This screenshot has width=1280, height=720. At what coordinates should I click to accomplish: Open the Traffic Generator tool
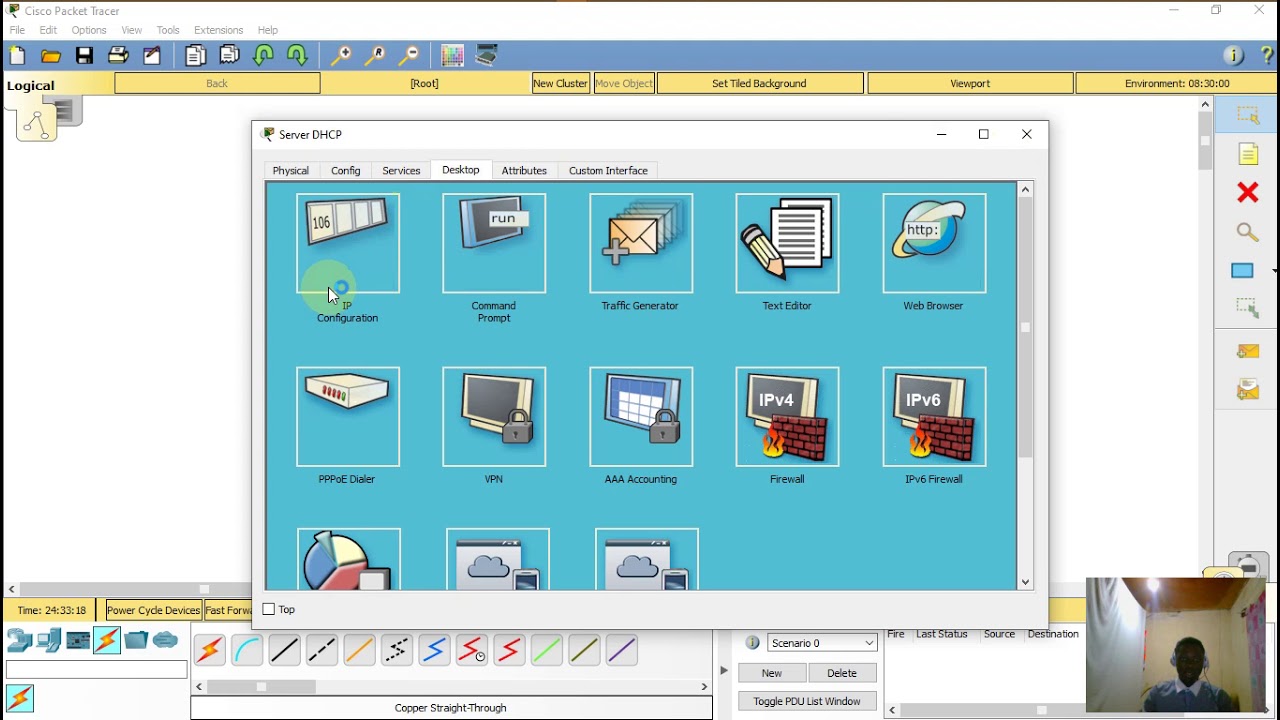(x=641, y=244)
